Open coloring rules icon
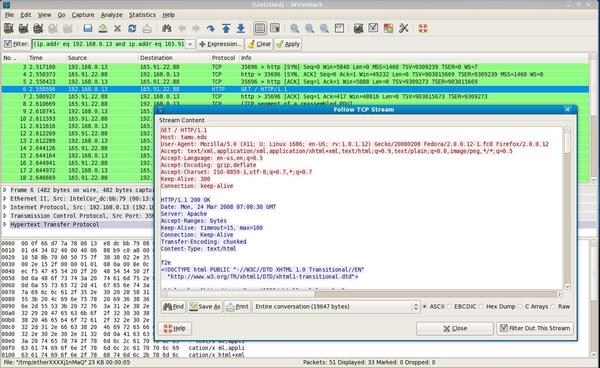This screenshot has width=600, height=368. click(388, 28)
